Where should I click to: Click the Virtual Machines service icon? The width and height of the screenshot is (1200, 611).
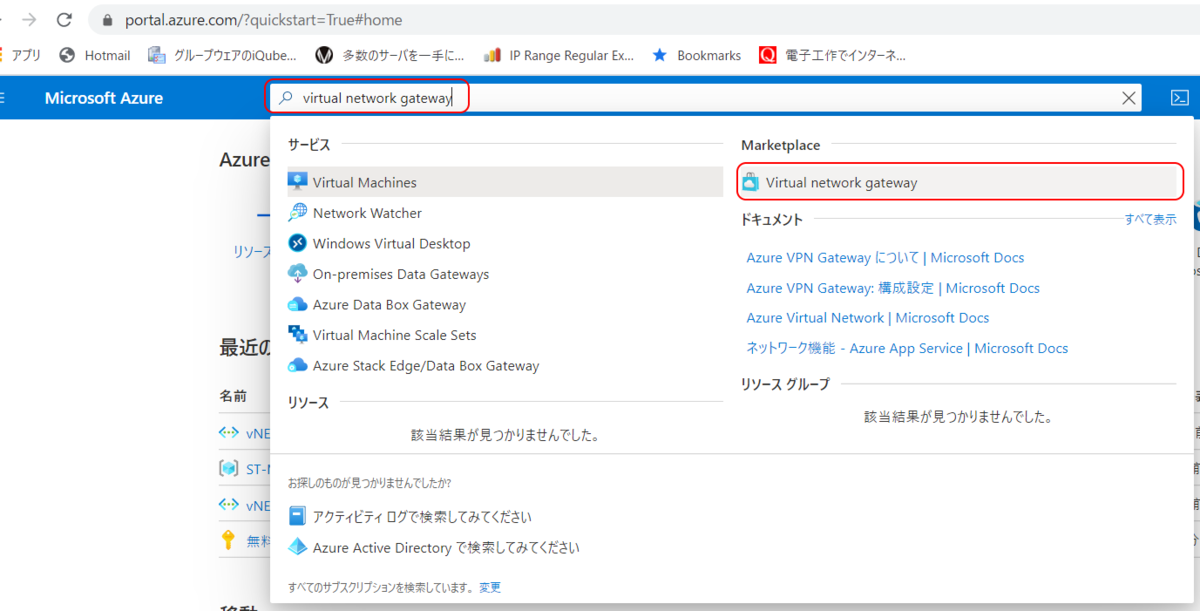[x=298, y=182]
